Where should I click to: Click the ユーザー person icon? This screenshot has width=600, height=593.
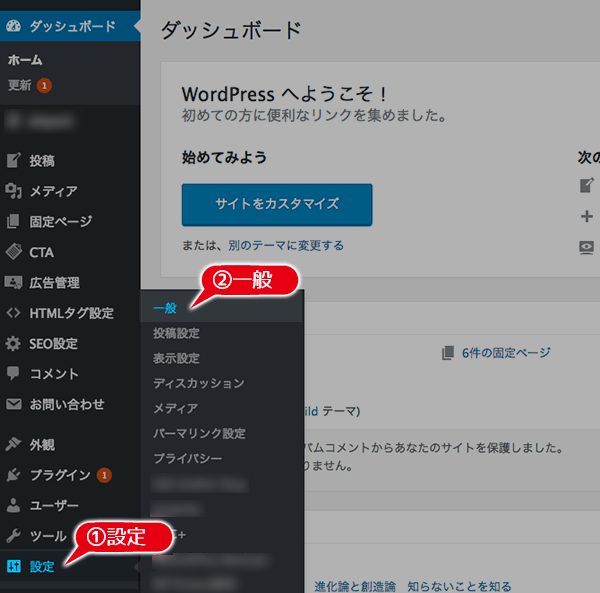(x=13, y=505)
